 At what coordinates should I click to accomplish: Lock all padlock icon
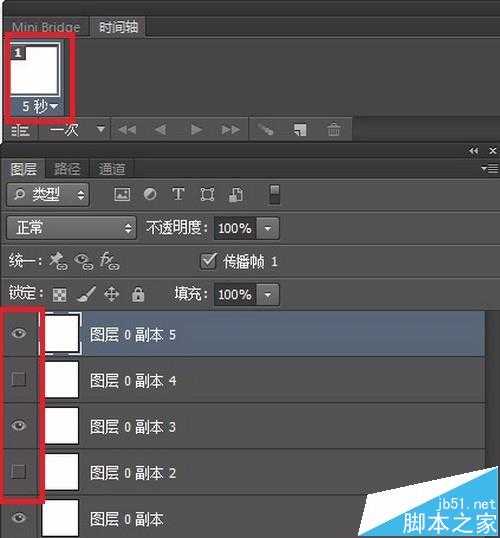tap(138, 294)
